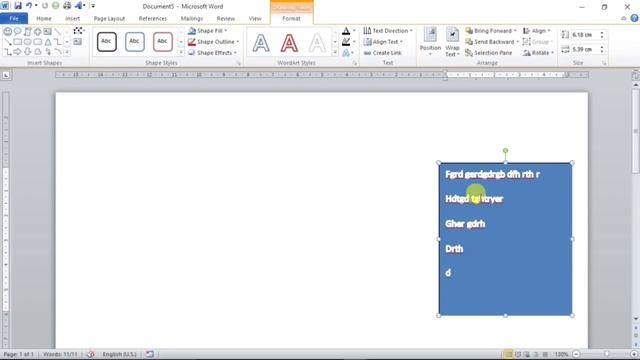Apply the red outline WordArt style
Viewport: 640px width, 360px height.
pyautogui.click(x=289, y=43)
